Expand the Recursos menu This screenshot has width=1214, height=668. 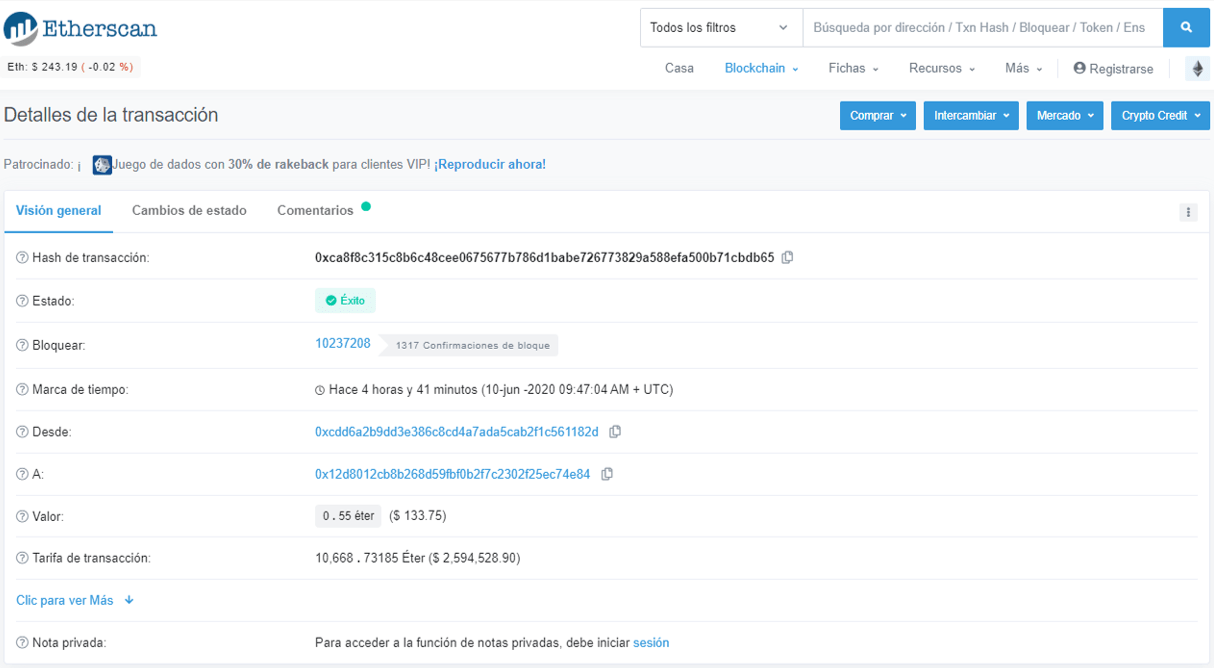point(942,68)
